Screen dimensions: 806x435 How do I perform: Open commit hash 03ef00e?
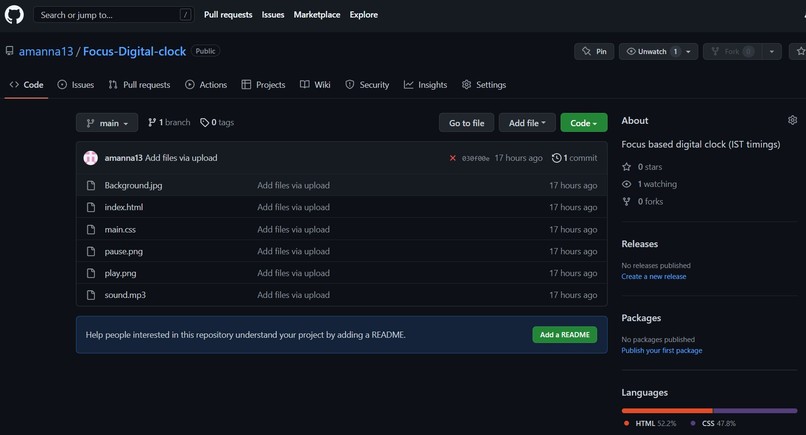475,158
